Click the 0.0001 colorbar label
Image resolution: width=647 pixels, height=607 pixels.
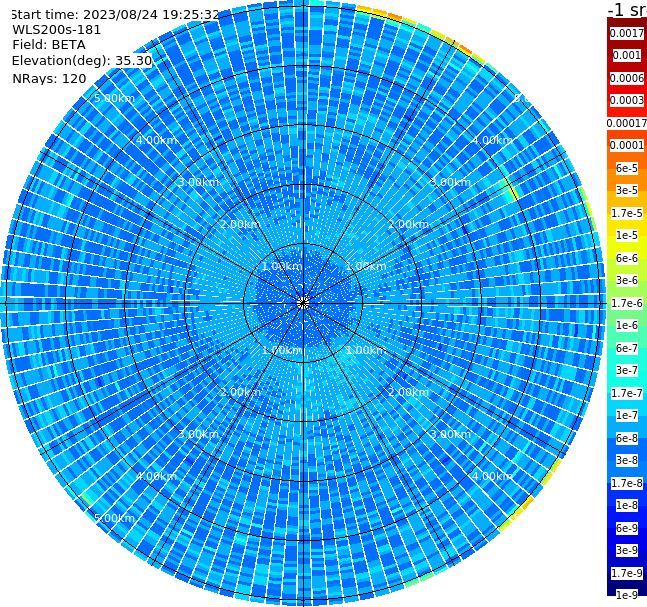(x=627, y=145)
